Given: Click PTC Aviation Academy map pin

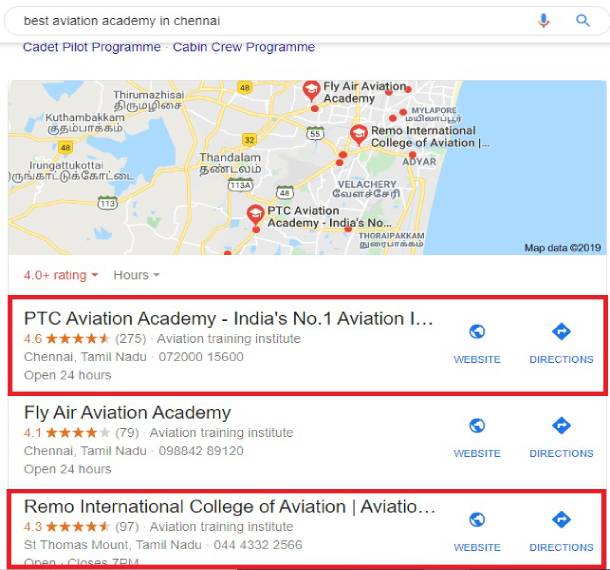Looking at the screenshot, I should tap(256, 214).
